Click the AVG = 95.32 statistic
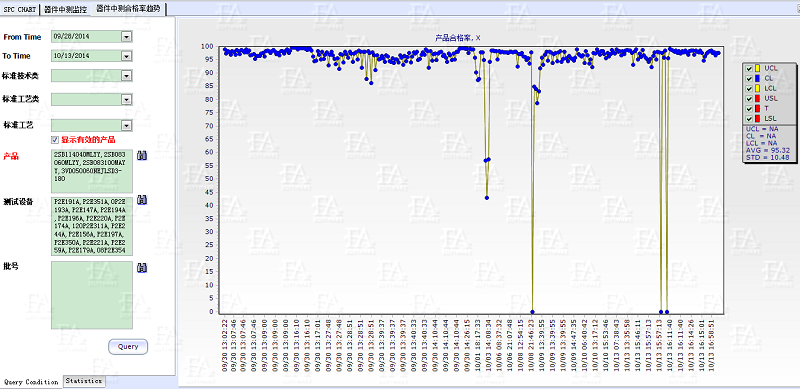Screen dimensions: 800x389 click(x=767, y=150)
